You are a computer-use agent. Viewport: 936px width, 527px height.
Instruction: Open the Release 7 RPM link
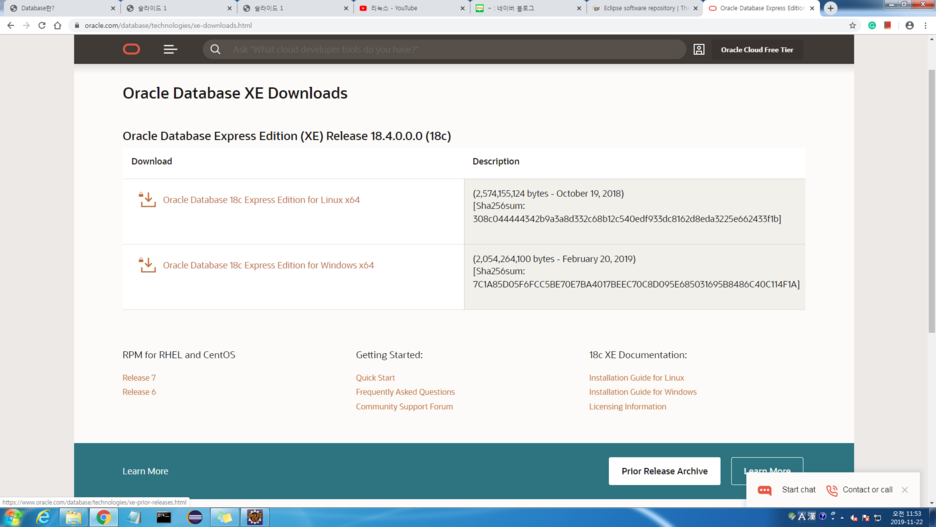[139, 378]
